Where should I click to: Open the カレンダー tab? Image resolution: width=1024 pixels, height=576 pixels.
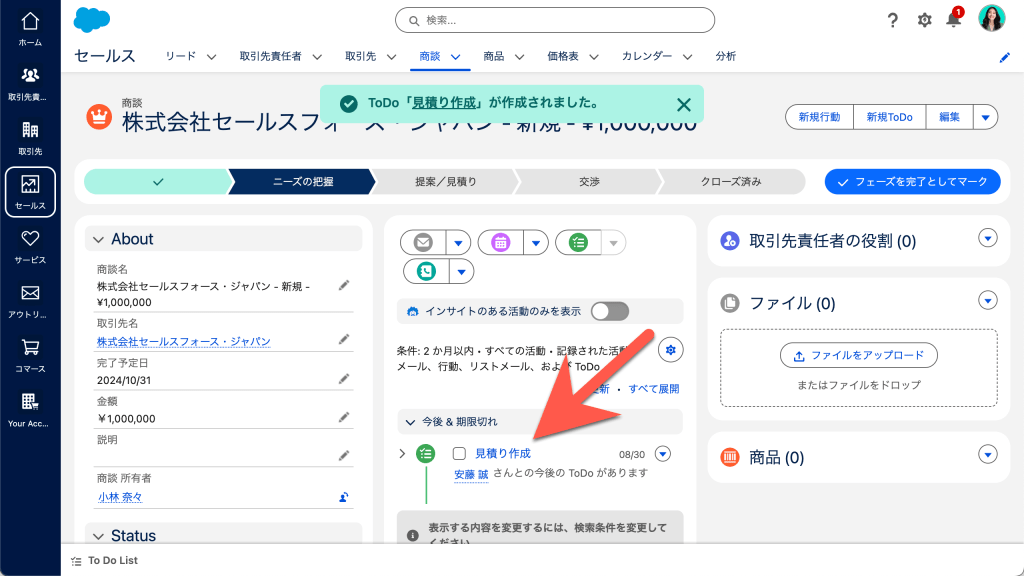(x=647, y=56)
